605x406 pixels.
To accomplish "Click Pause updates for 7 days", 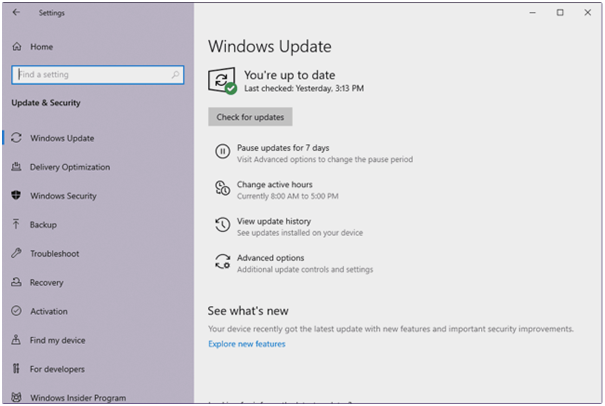I will pyautogui.click(x=283, y=148).
